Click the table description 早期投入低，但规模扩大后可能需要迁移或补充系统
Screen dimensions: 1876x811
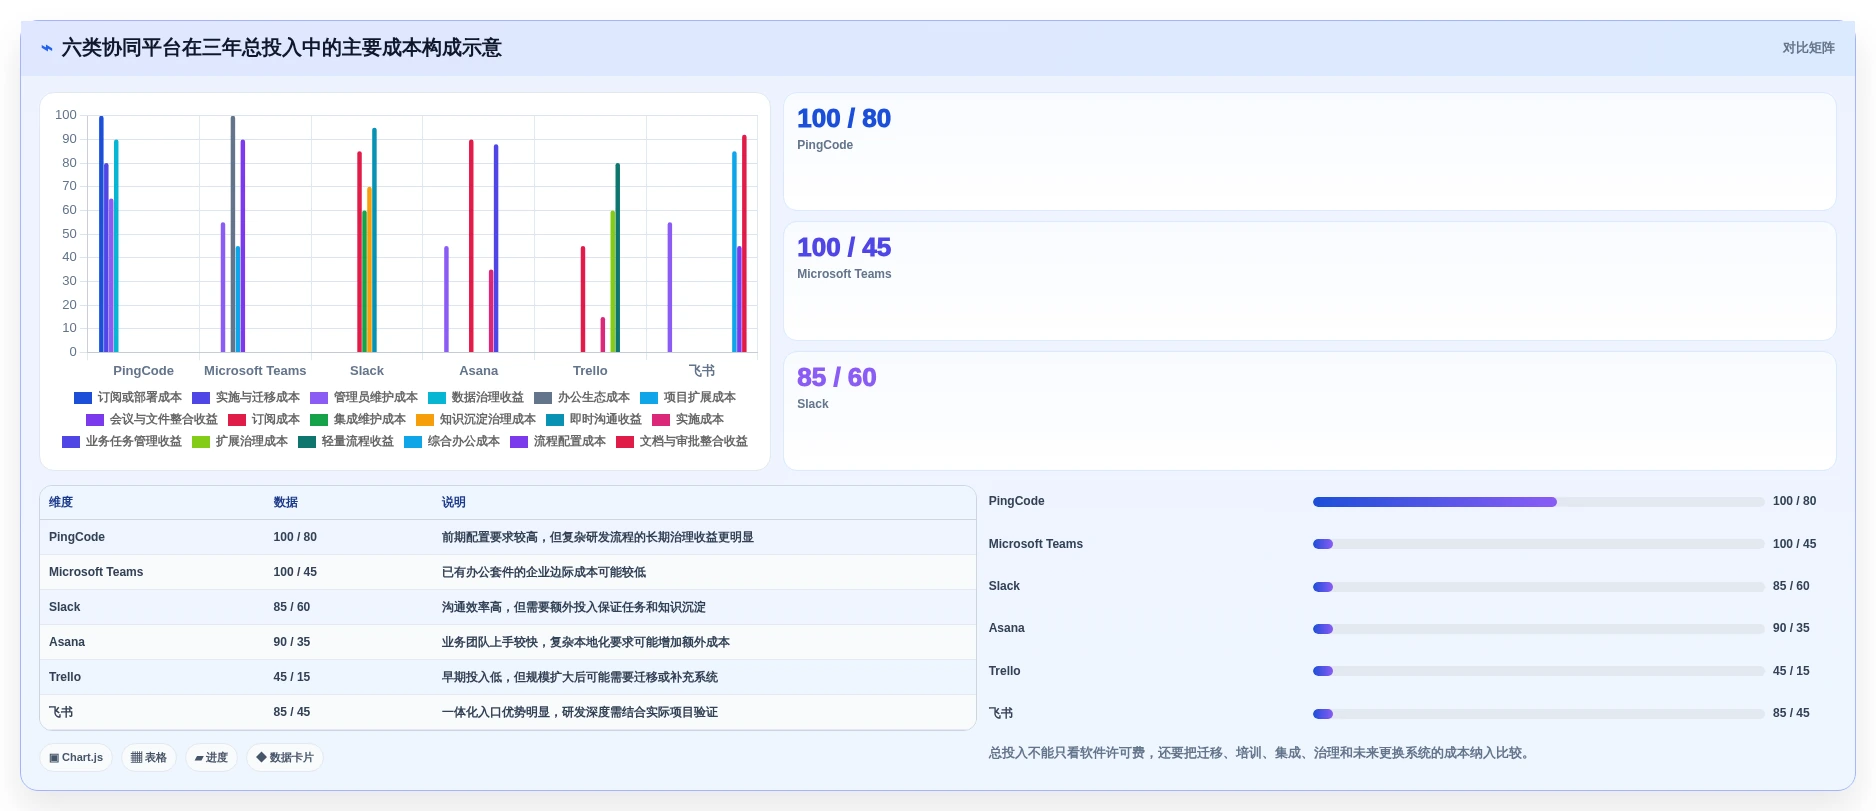580,677
